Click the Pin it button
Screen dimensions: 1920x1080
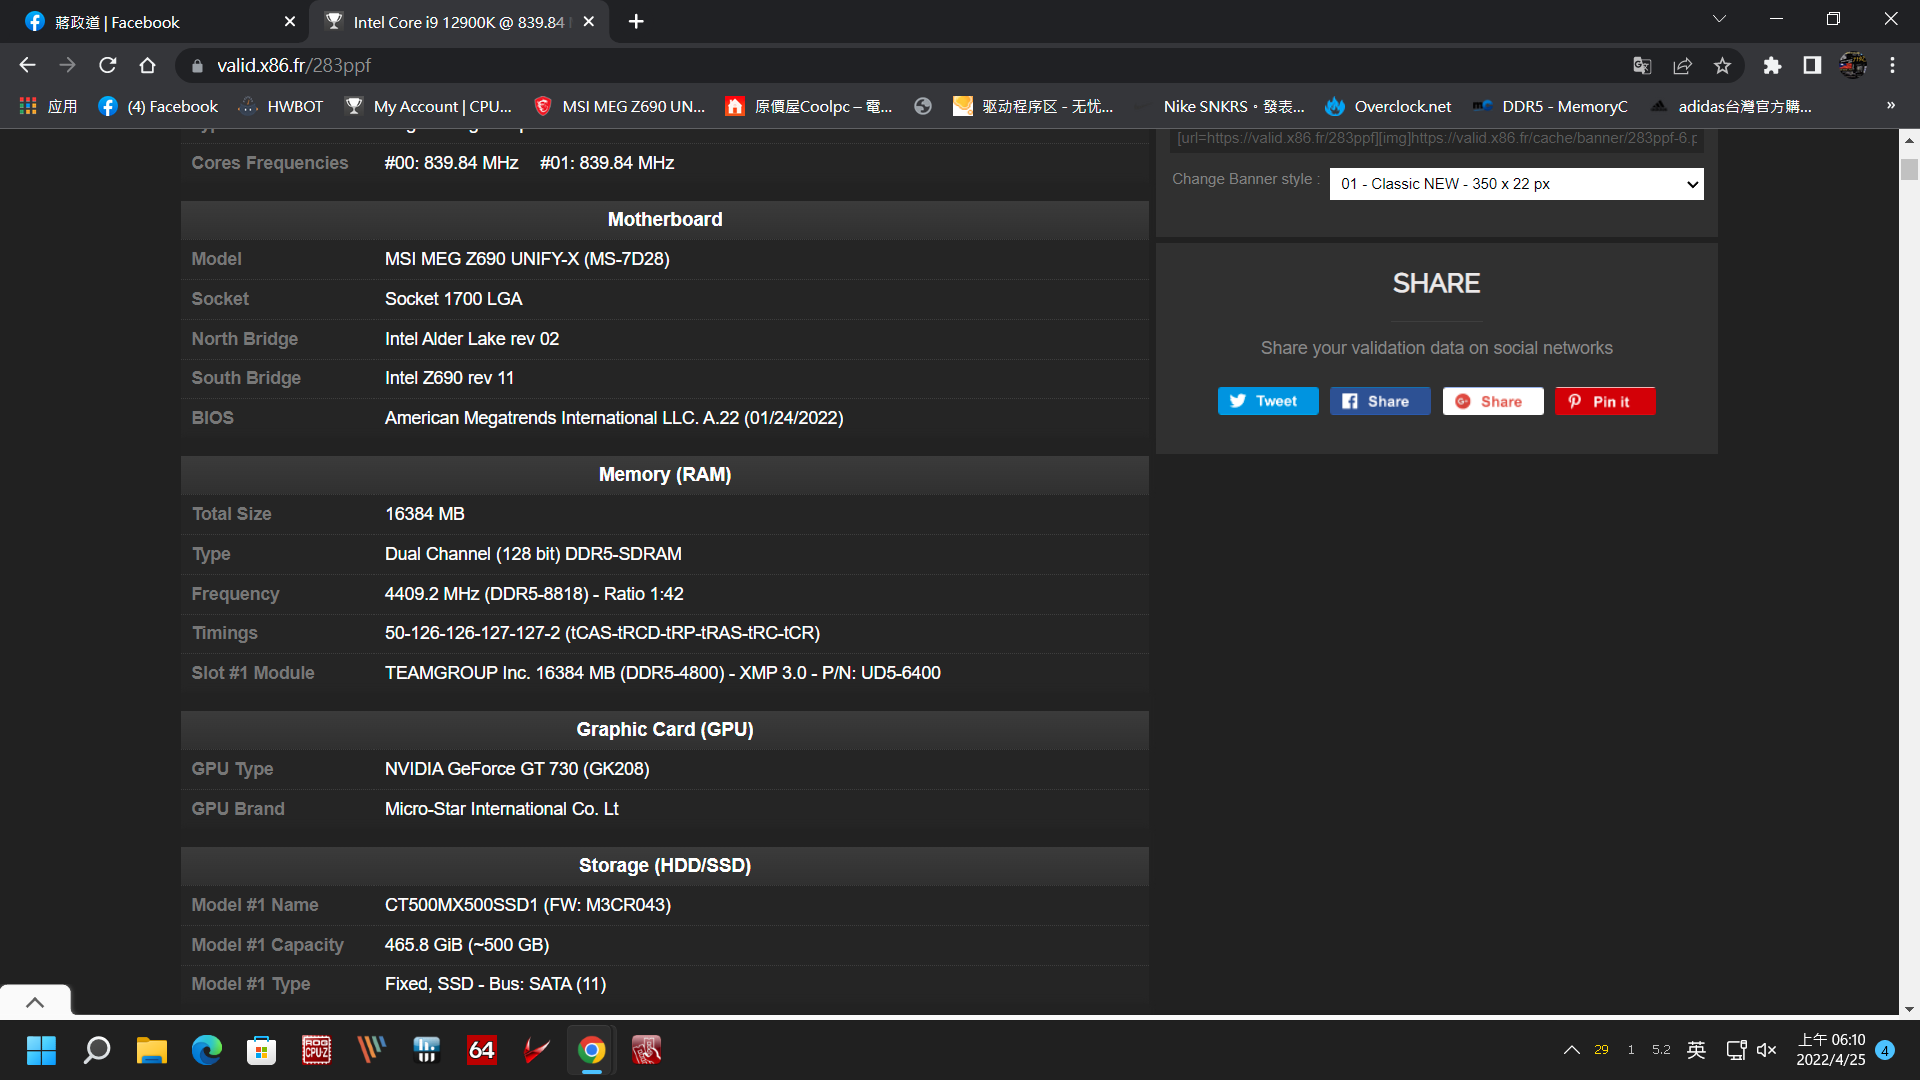[x=1604, y=401]
